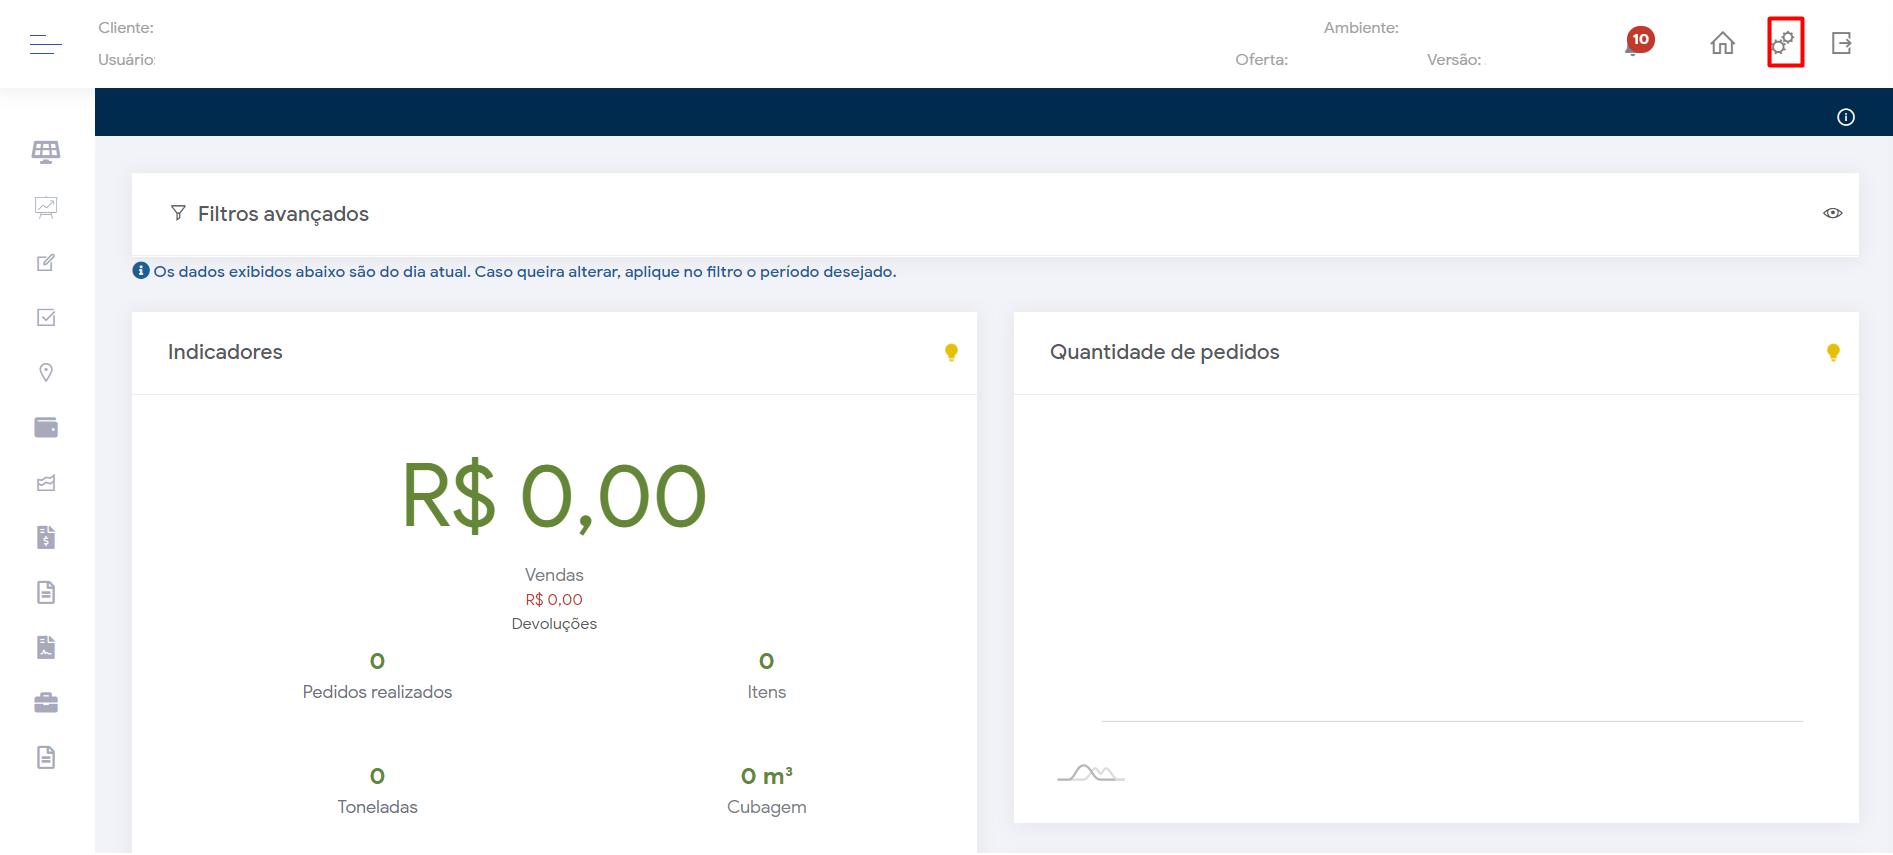Open the location pin sidebar item

(46, 372)
